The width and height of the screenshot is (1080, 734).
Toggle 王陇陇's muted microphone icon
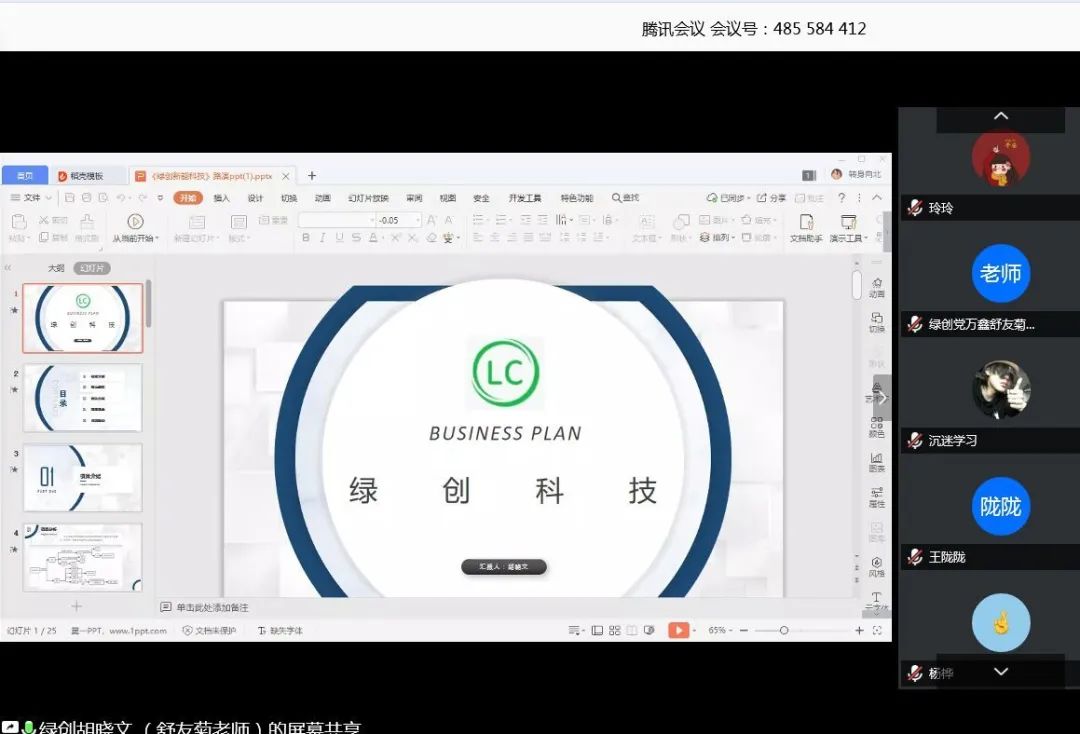tap(915, 556)
